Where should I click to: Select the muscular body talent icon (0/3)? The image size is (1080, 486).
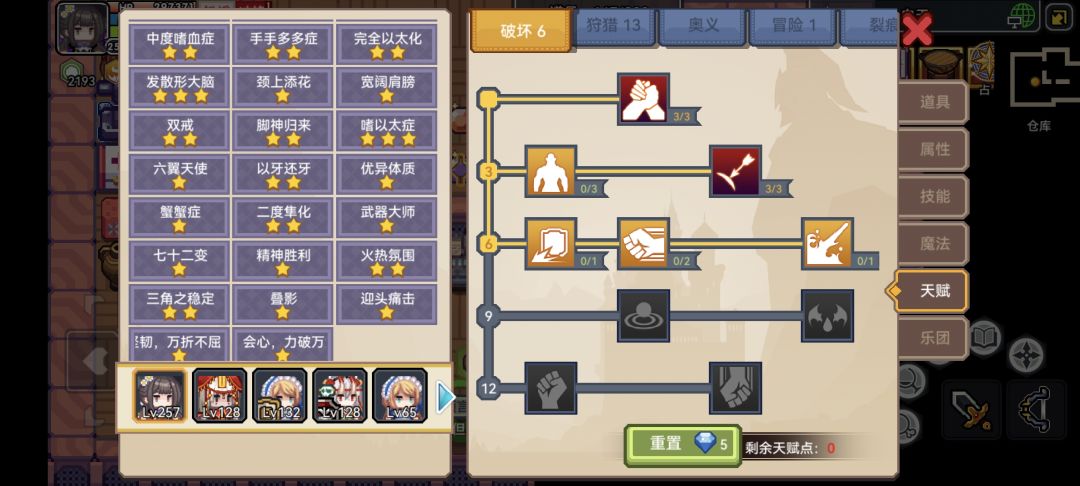point(551,171)
